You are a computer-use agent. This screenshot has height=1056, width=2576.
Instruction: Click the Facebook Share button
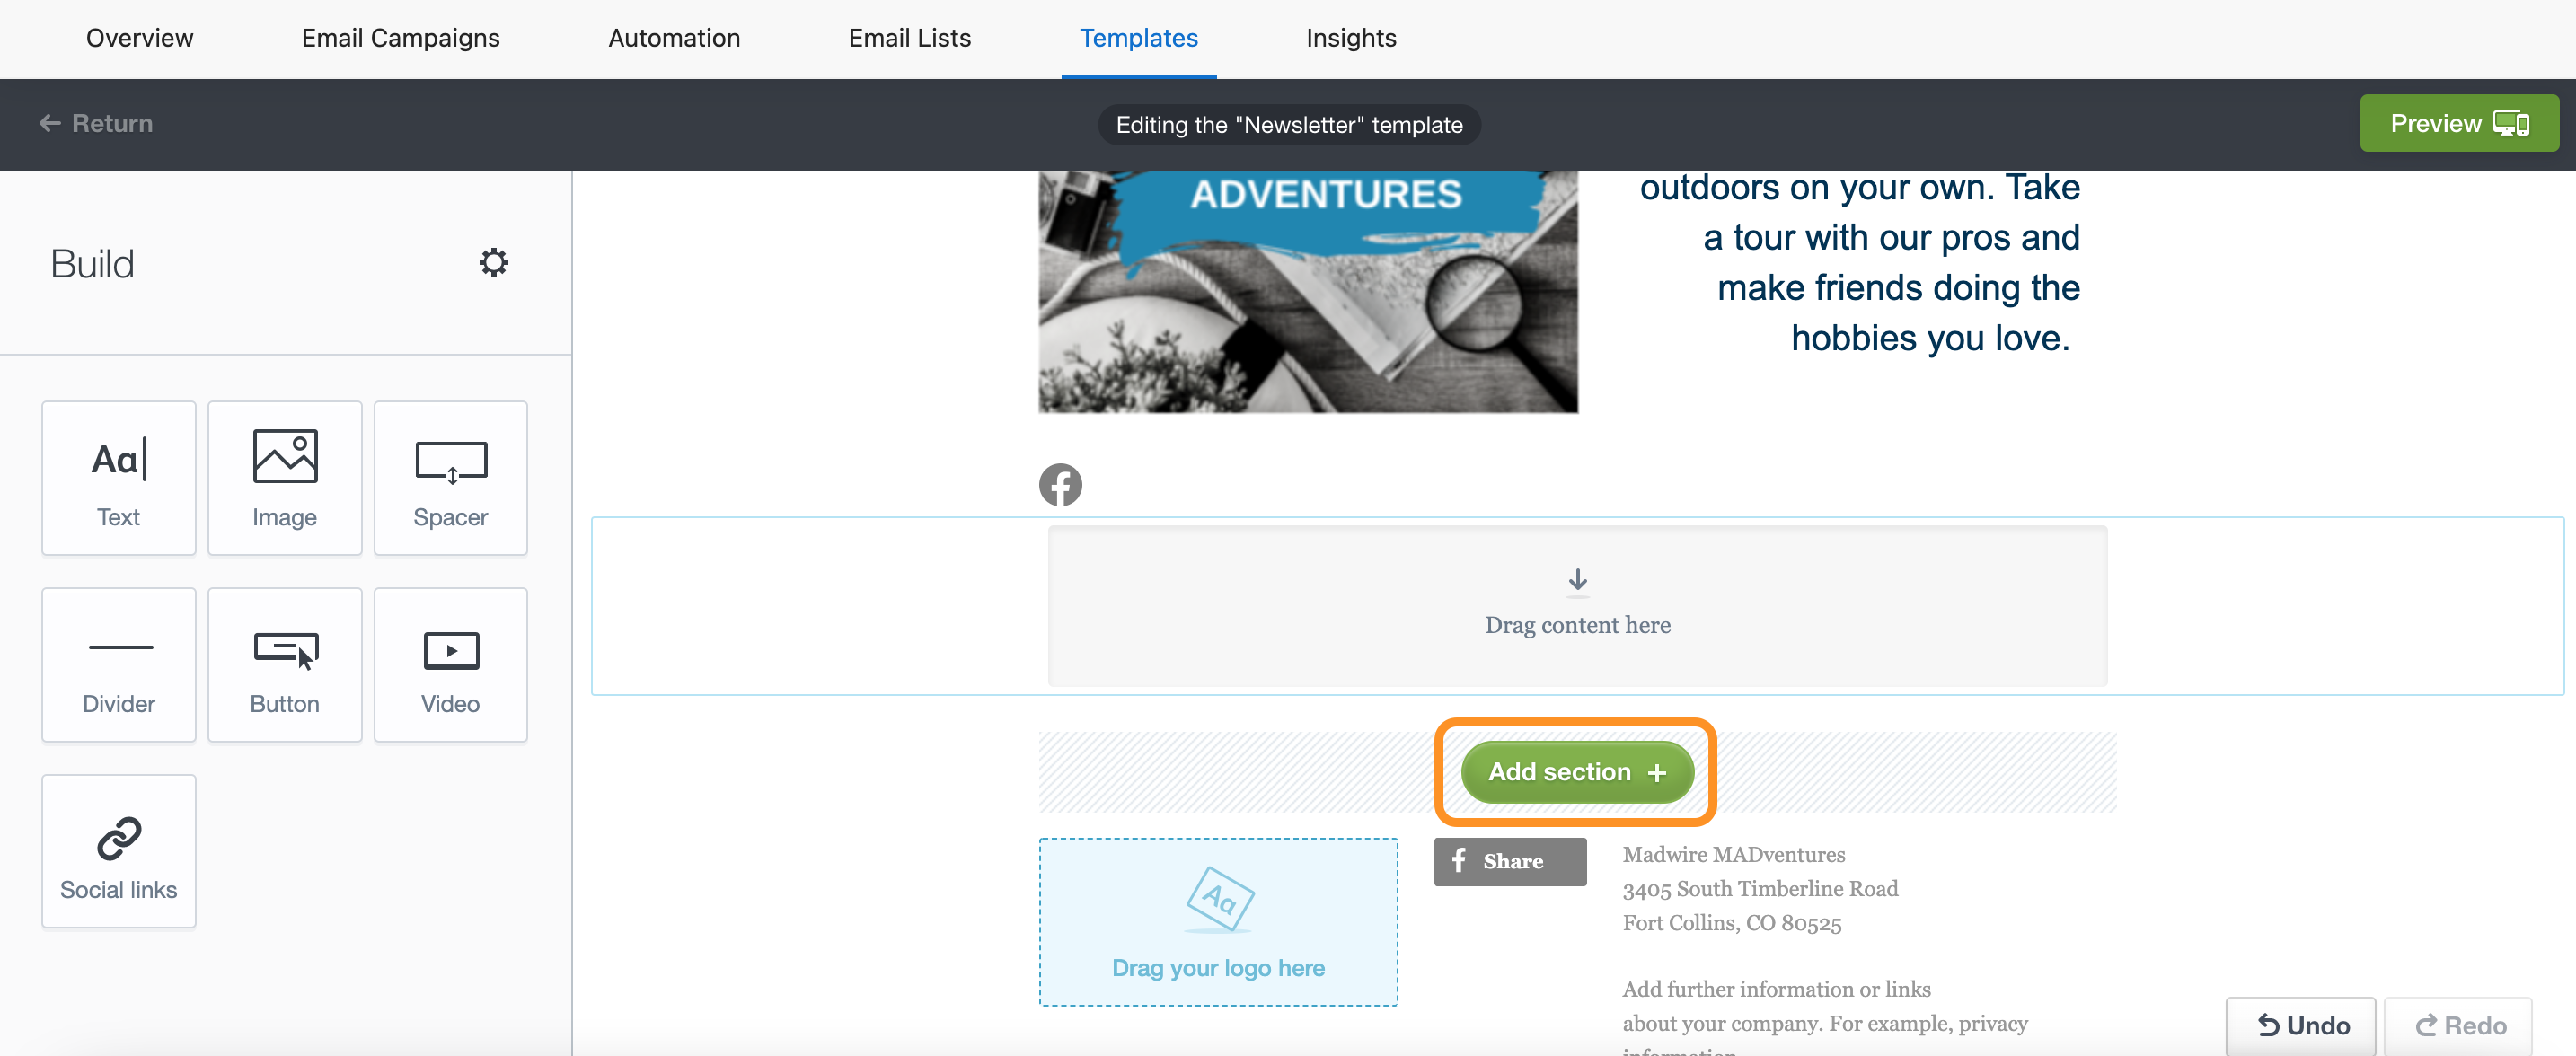(1509, 861)
